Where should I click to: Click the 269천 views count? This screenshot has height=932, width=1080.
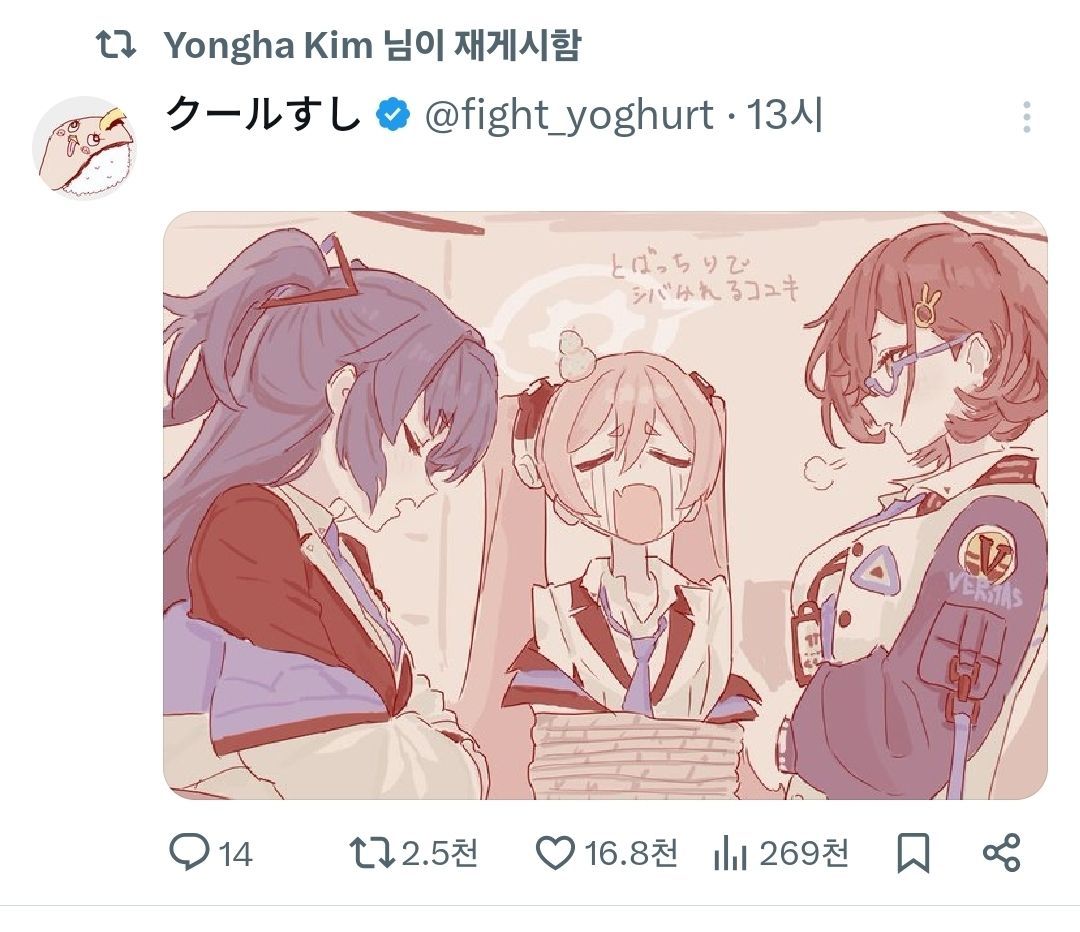click(x=804, y=853)
